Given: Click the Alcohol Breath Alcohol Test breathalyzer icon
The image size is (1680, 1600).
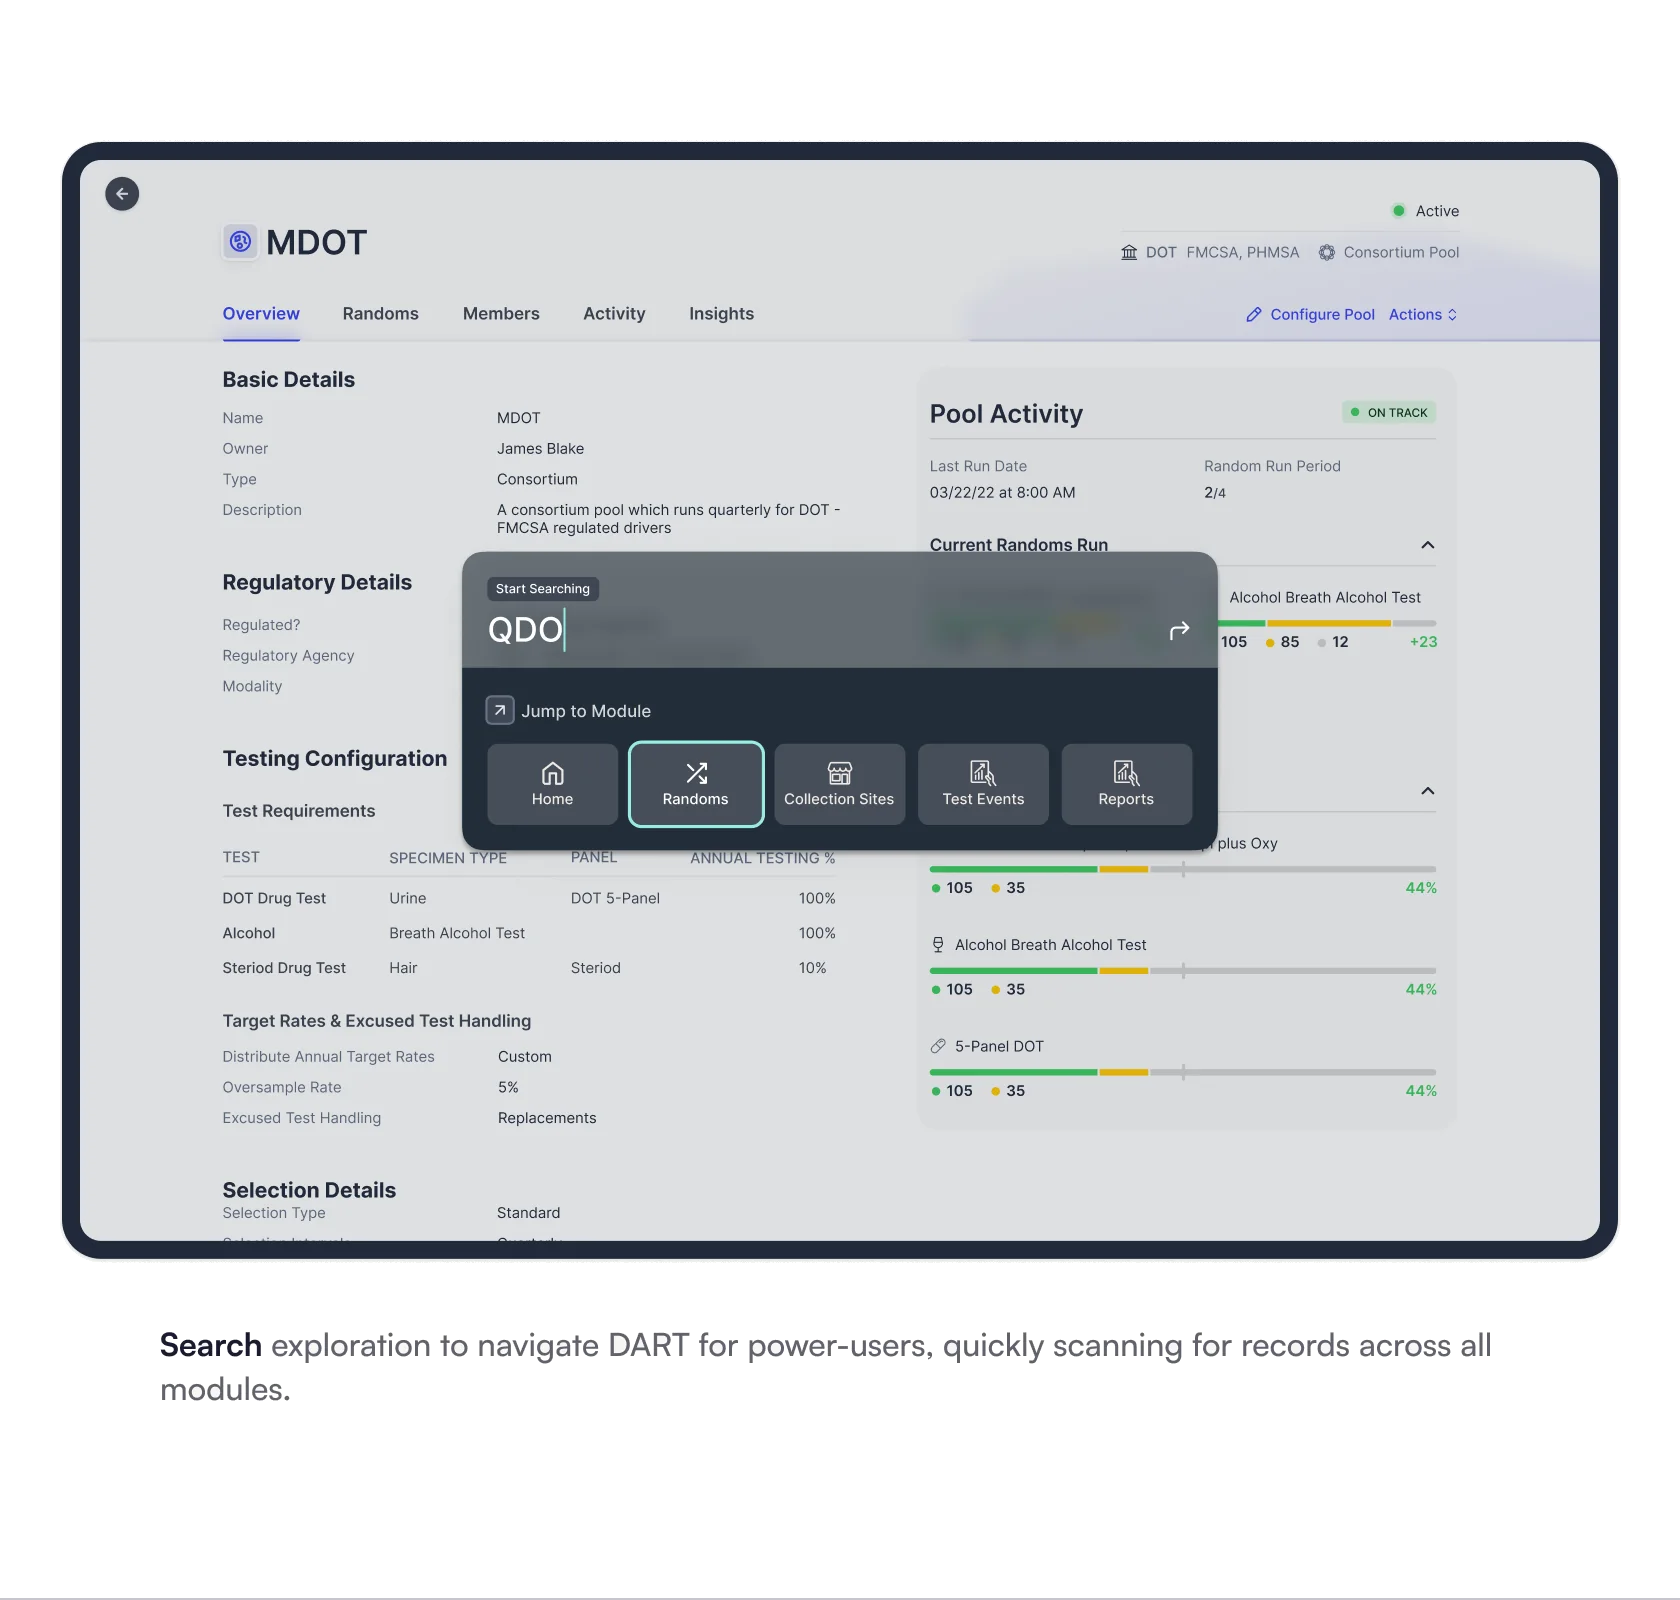Looking at the screenshot, I should point(938,945).
